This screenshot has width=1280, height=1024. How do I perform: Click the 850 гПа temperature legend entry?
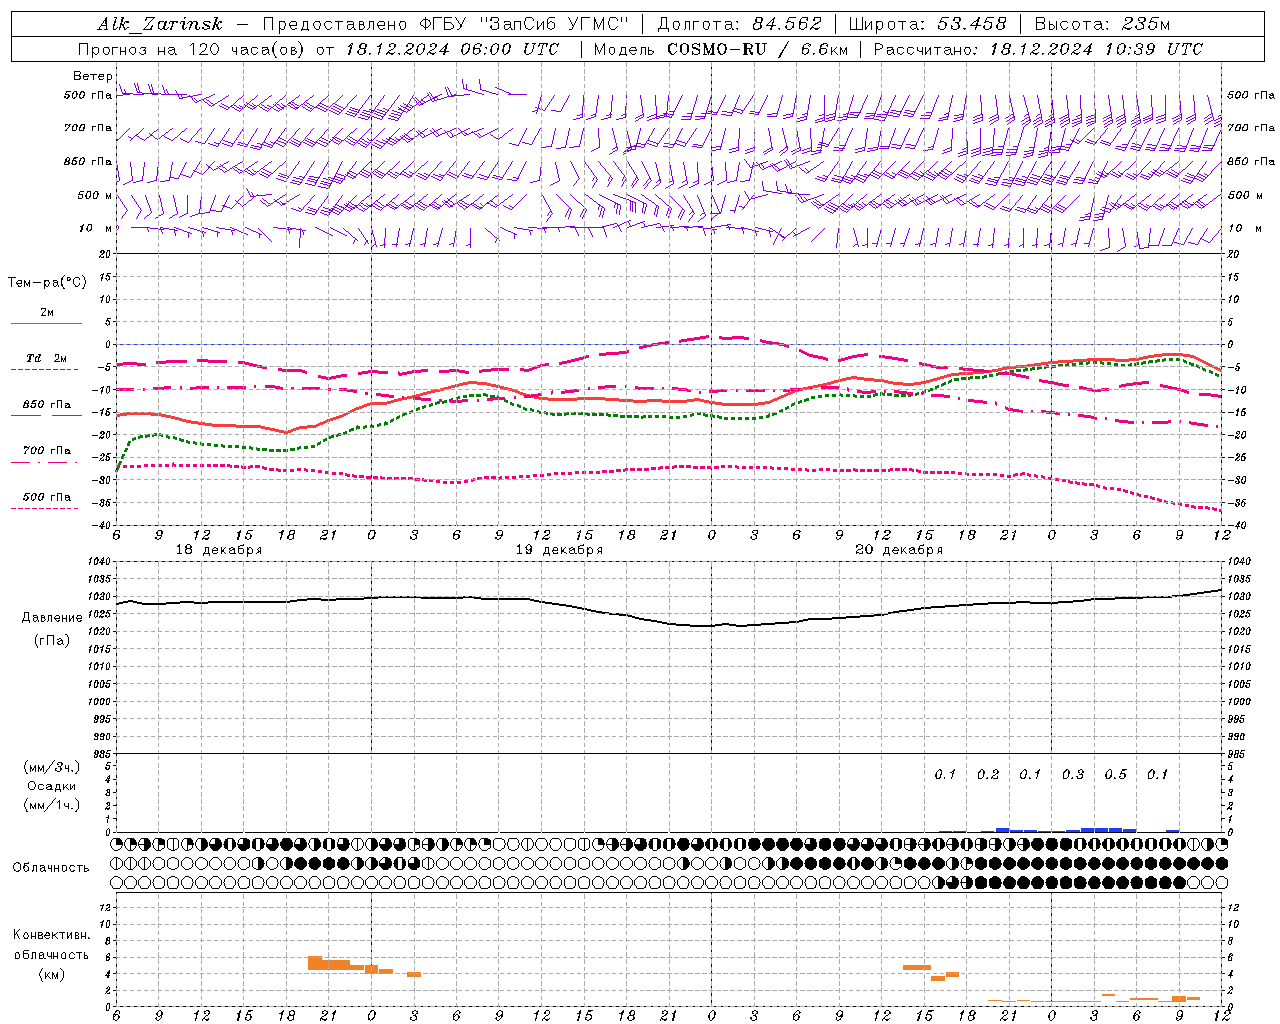(x=46, y=405)
